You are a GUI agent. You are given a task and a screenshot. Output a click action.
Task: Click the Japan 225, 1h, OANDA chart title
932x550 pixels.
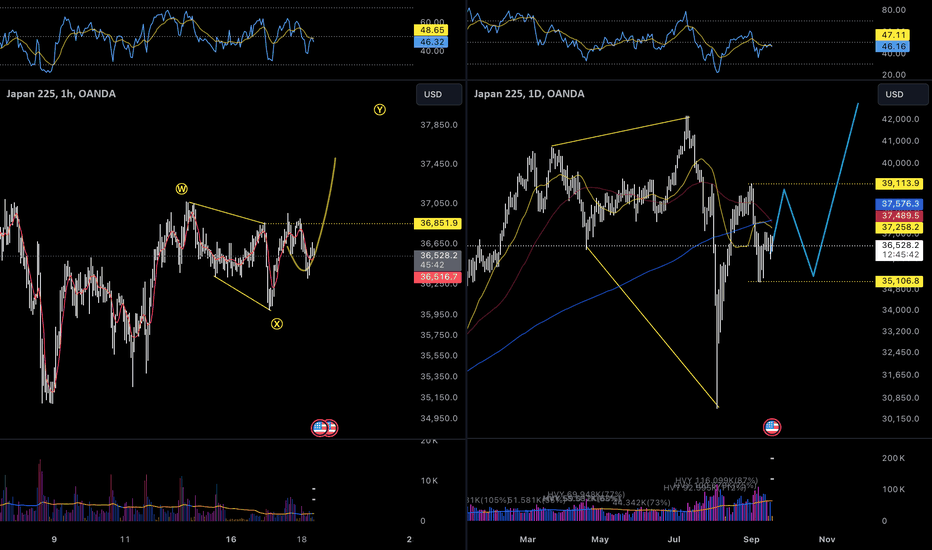[61, 93]
